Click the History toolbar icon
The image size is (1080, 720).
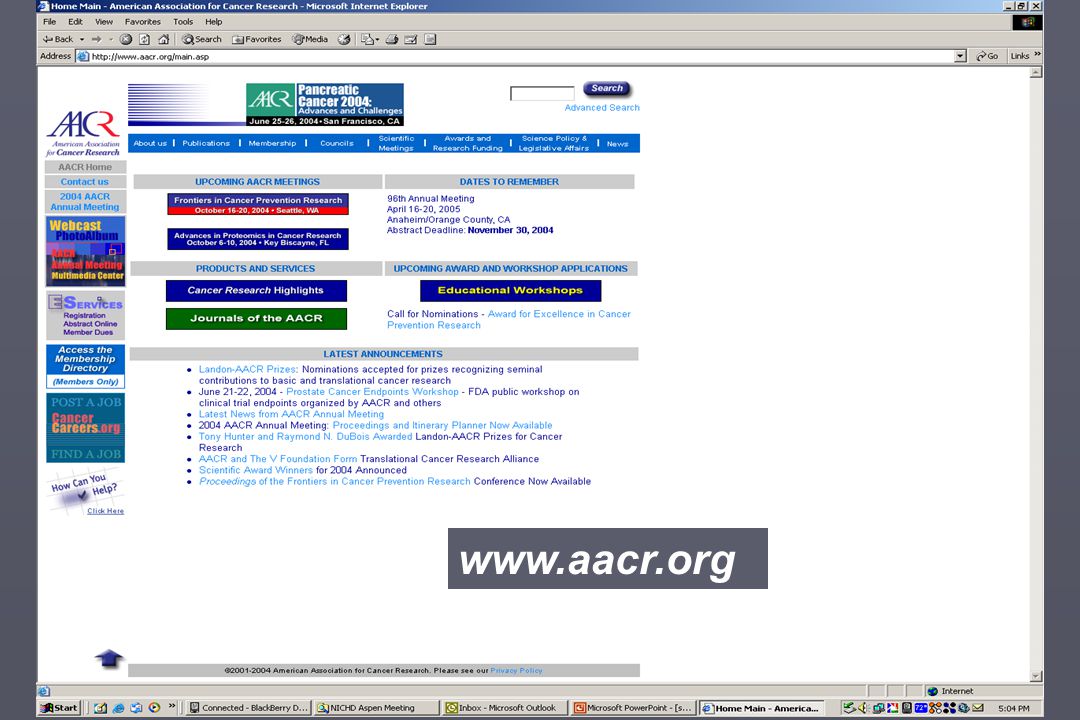click(x=344, y=39)
